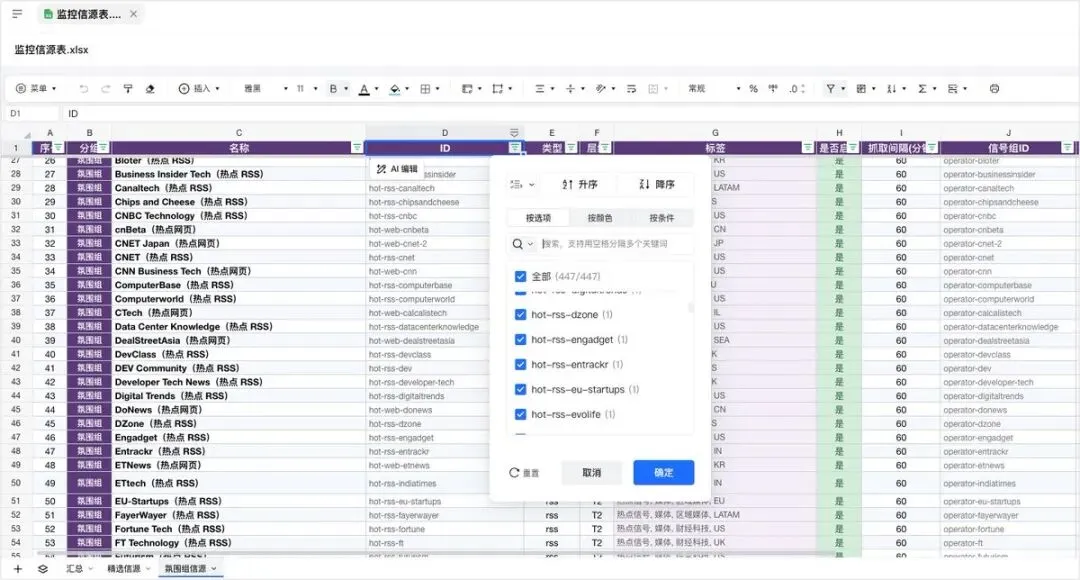Open the font size 11 dropdown
Image resolution: width=1080 pixels, height=580 pixels.
coord(307,89)
